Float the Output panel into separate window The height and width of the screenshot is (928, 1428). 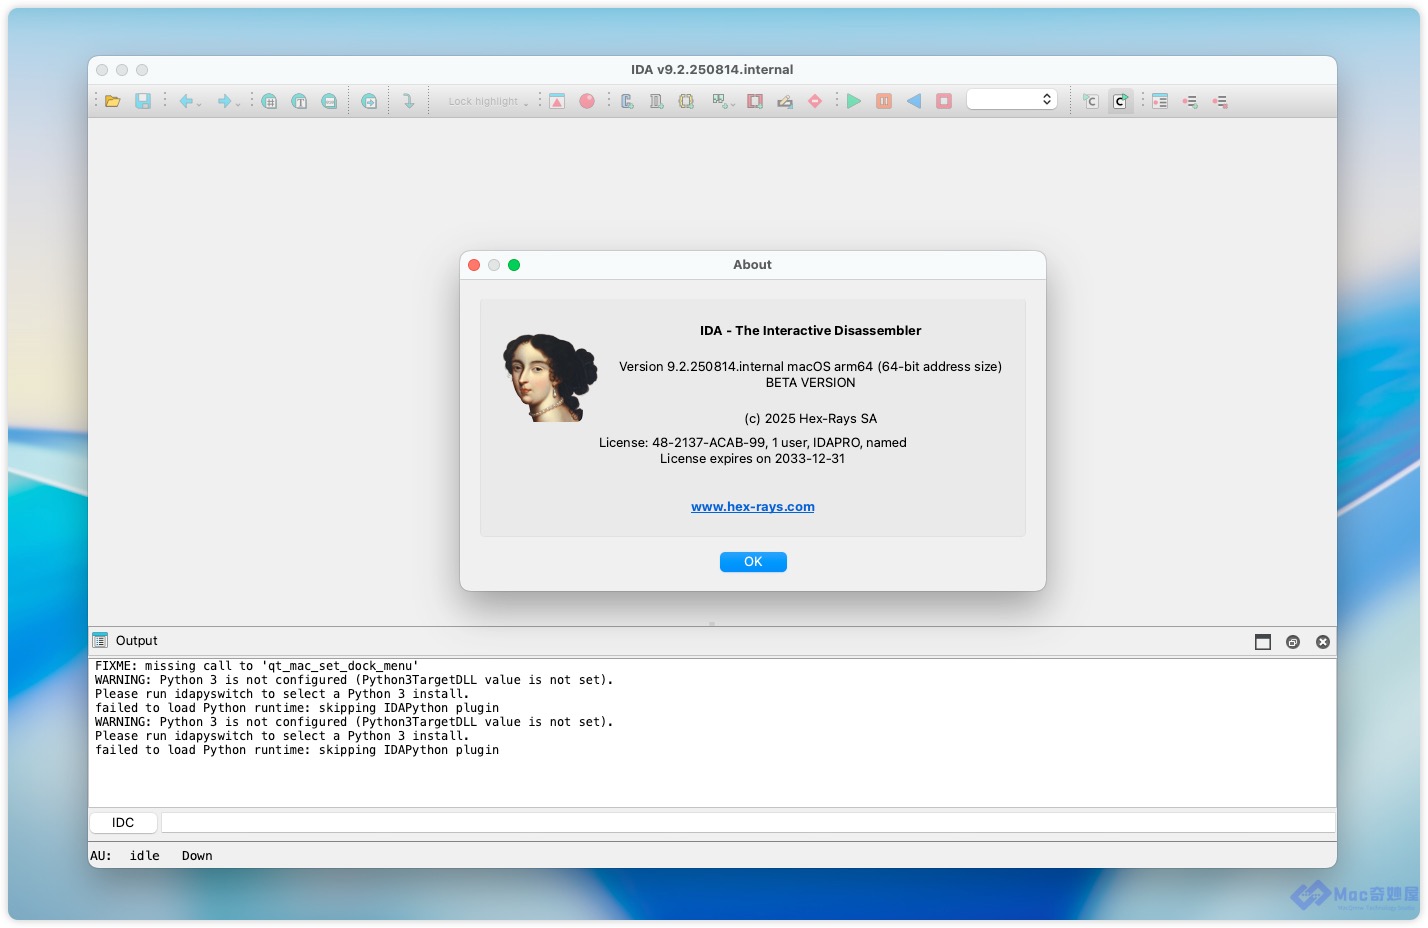1293,642
